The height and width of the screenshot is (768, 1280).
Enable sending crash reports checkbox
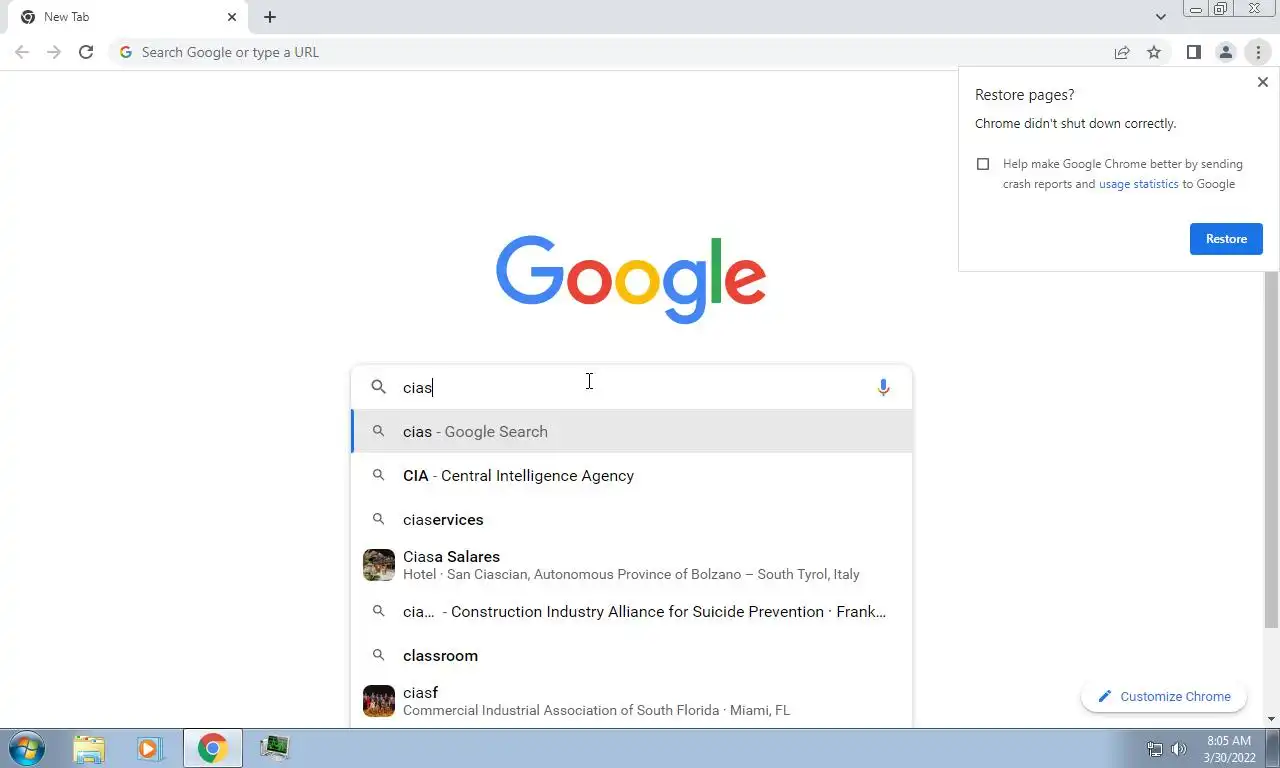pyautogui.click(x=983, y=164)
